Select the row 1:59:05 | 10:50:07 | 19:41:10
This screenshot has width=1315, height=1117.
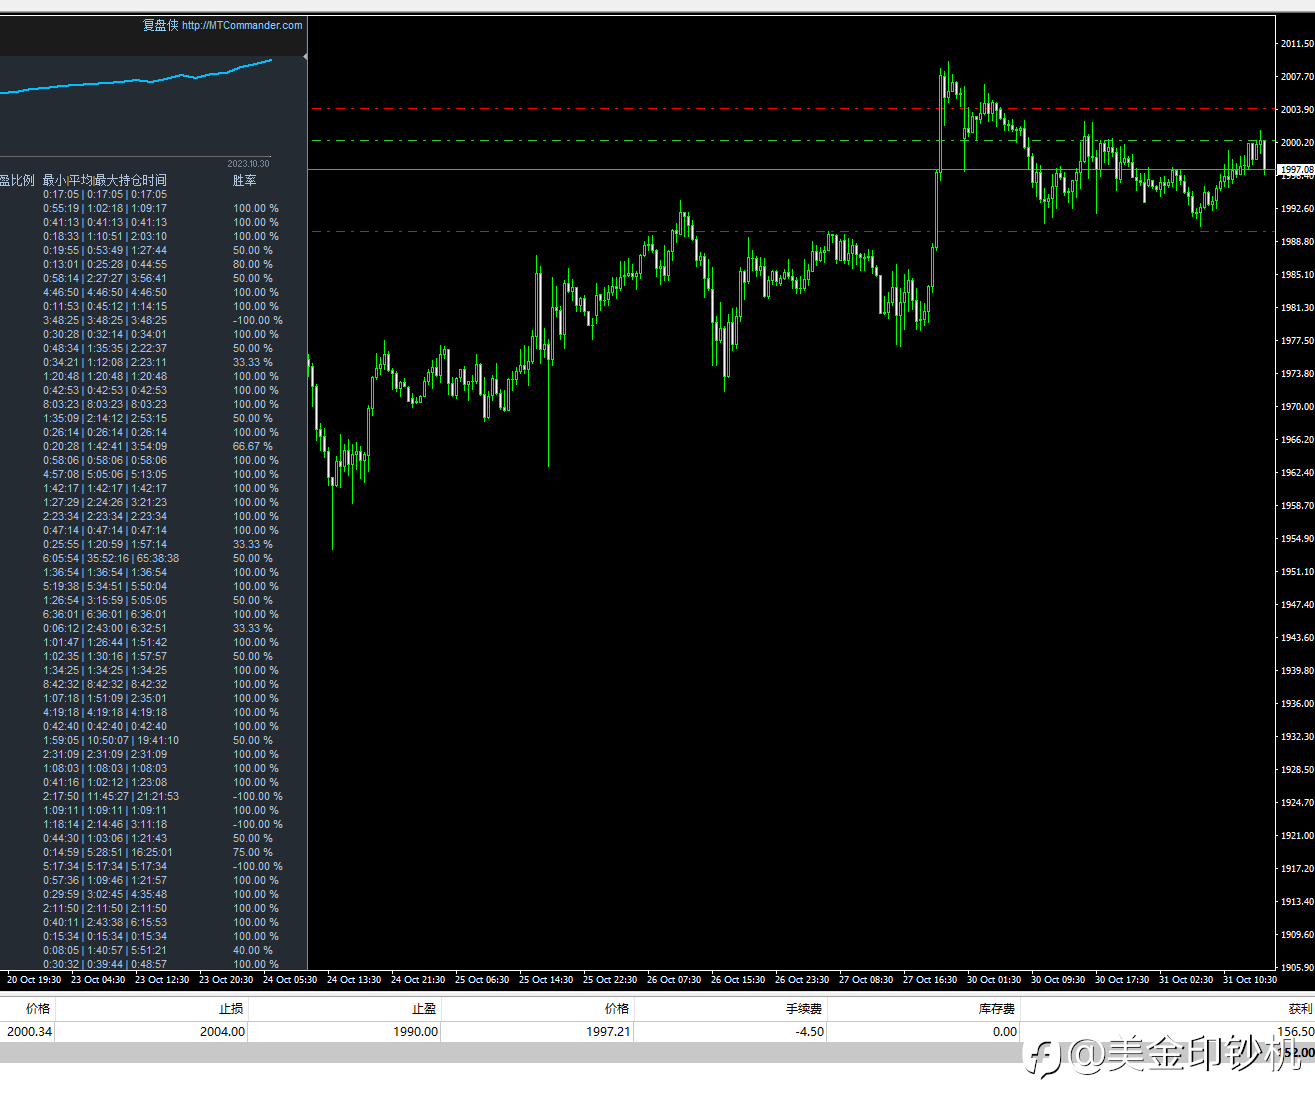point(111,740)
